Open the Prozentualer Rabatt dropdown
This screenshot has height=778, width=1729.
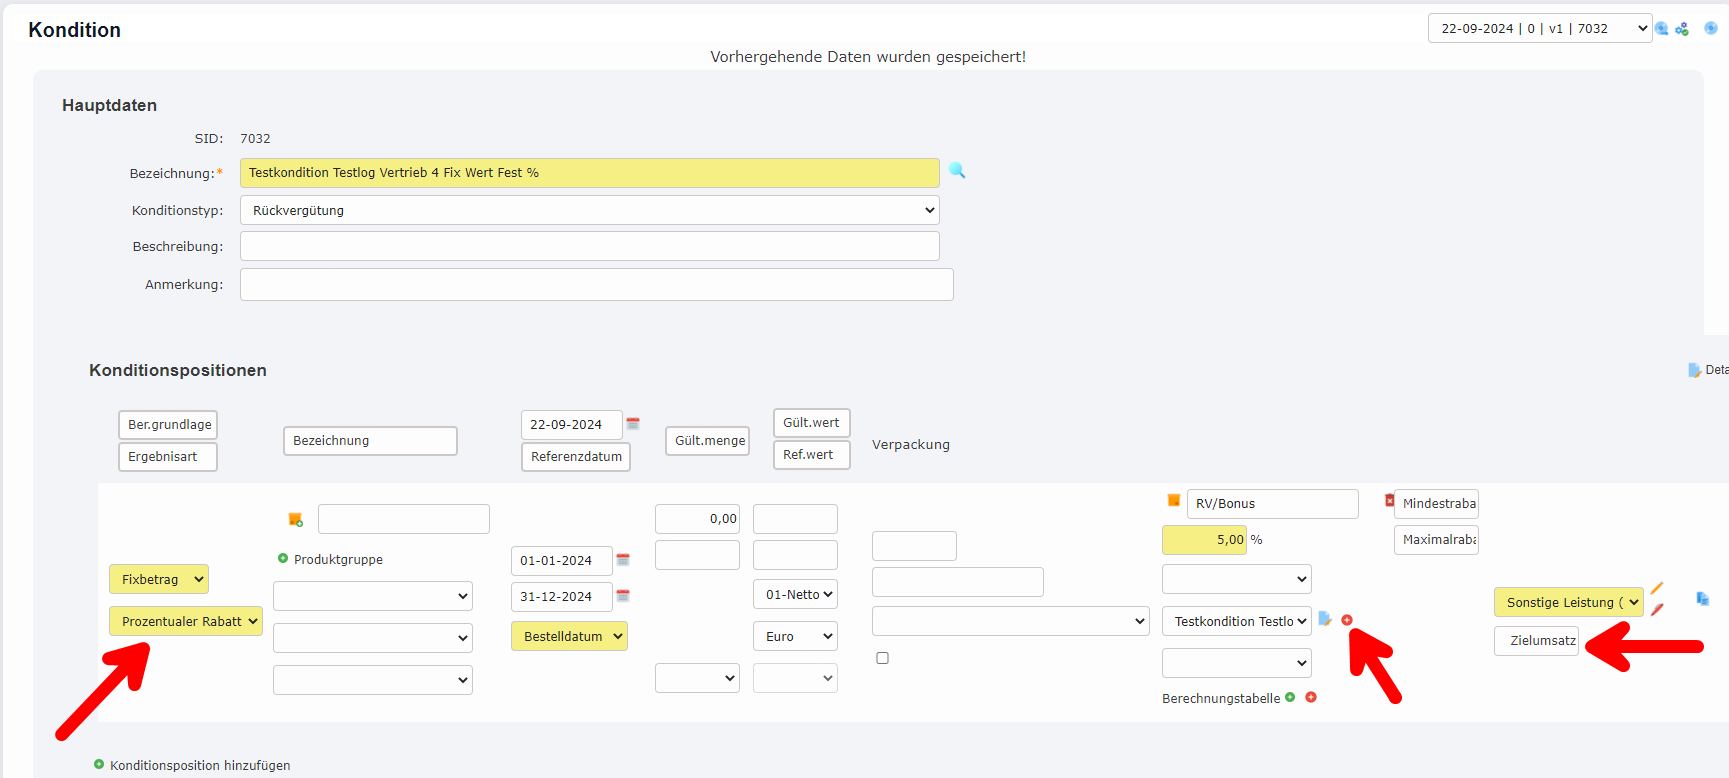pos(186,621)
